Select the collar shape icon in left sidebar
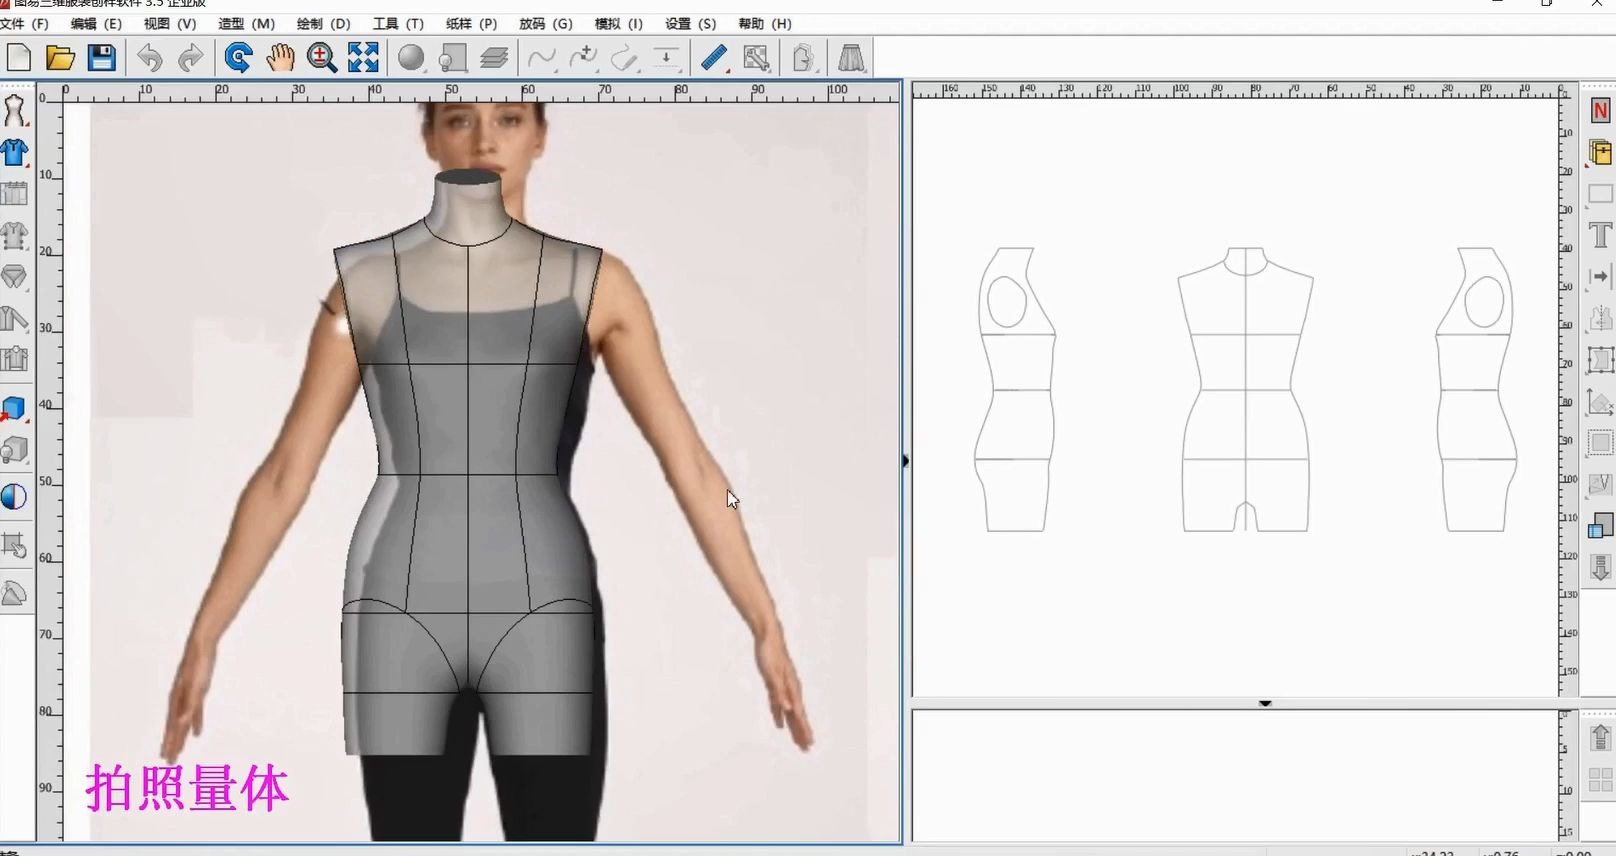Viewport: 1616px width, 856px height. click(x=14, y=277)
